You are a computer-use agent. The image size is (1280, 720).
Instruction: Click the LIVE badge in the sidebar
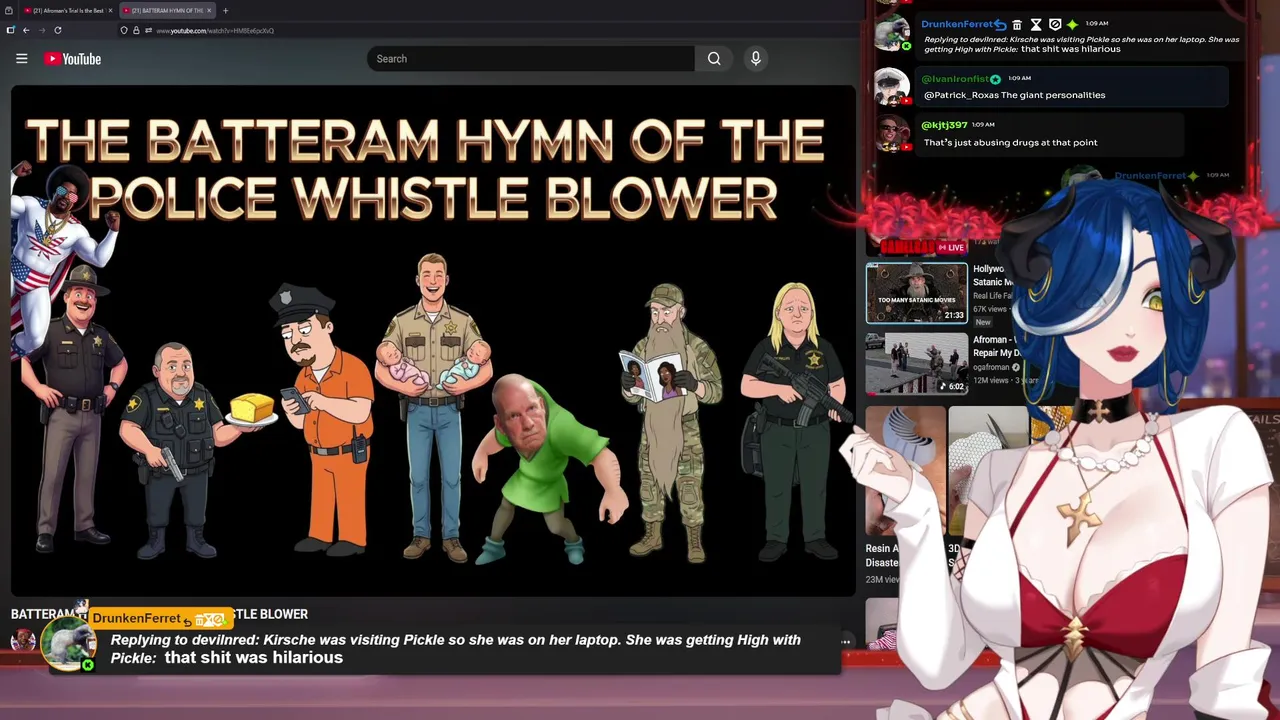tap(951, 247)
